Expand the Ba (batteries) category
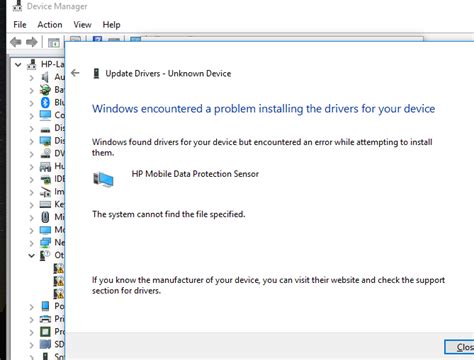 click(x=31, y=90)
